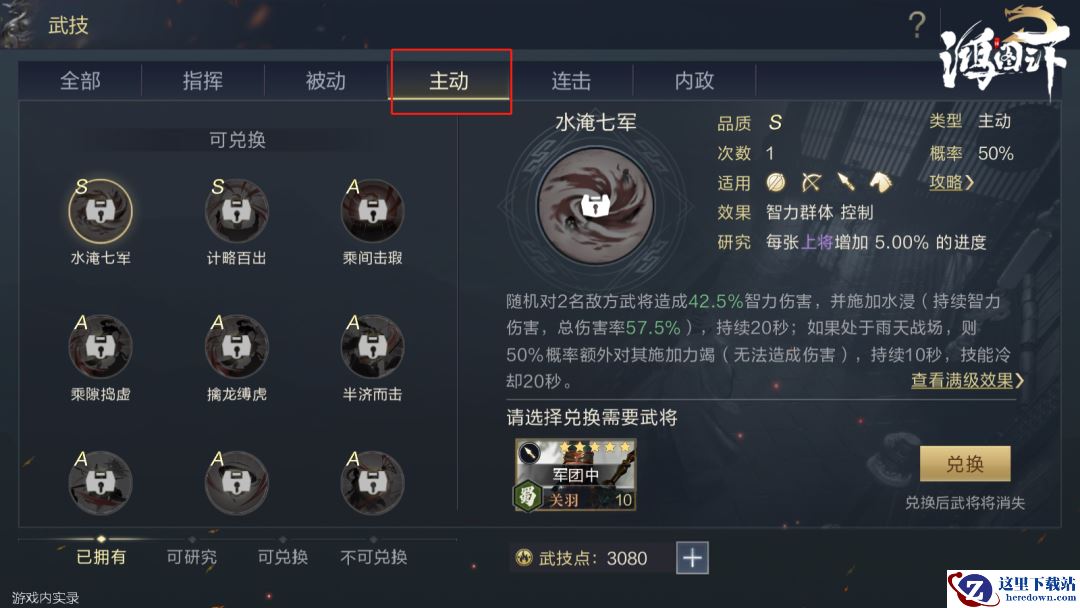The width and height of the screenshot is (1080, 608).
Task: Switch filter to 不可兑换
Action: point(373,557)
